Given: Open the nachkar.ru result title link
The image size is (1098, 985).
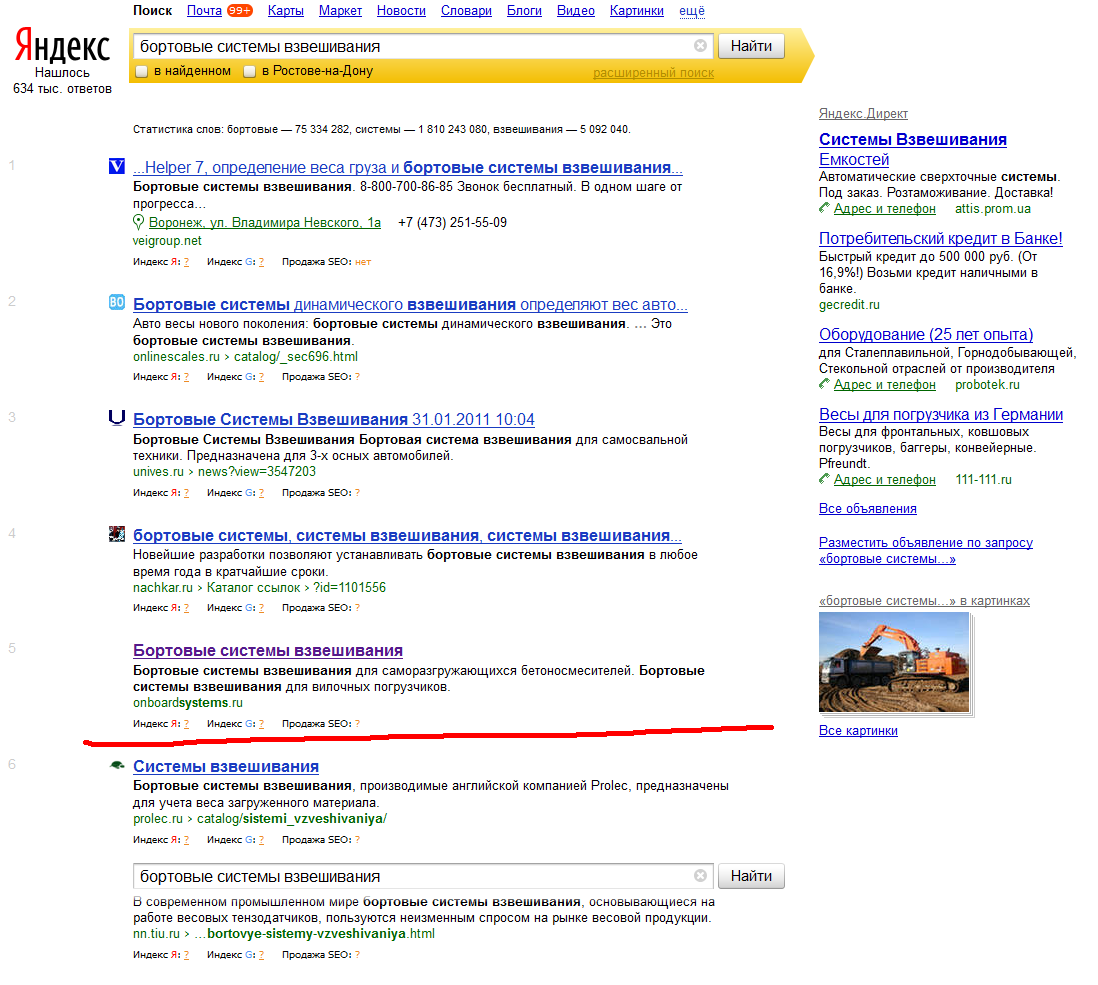Looking at the screenshot, I should tap(408, 536).
